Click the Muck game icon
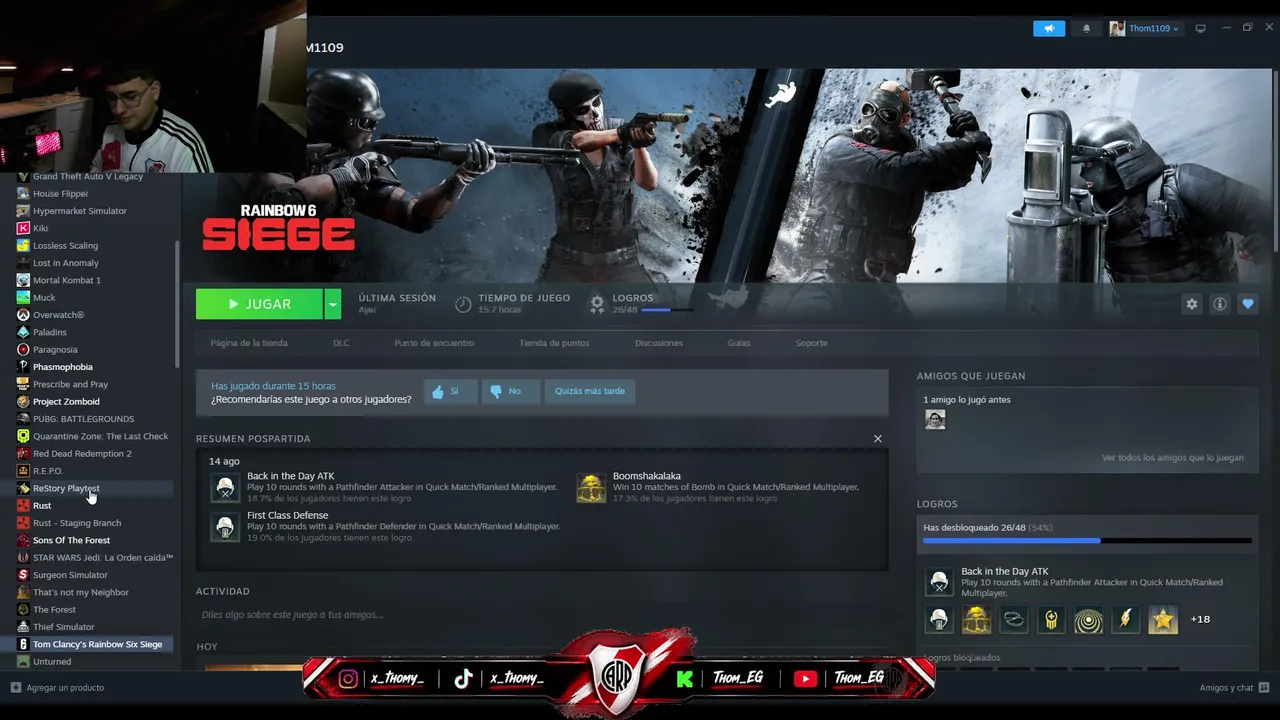Screen dimensions: 1280x720 (x=24, y=297)
